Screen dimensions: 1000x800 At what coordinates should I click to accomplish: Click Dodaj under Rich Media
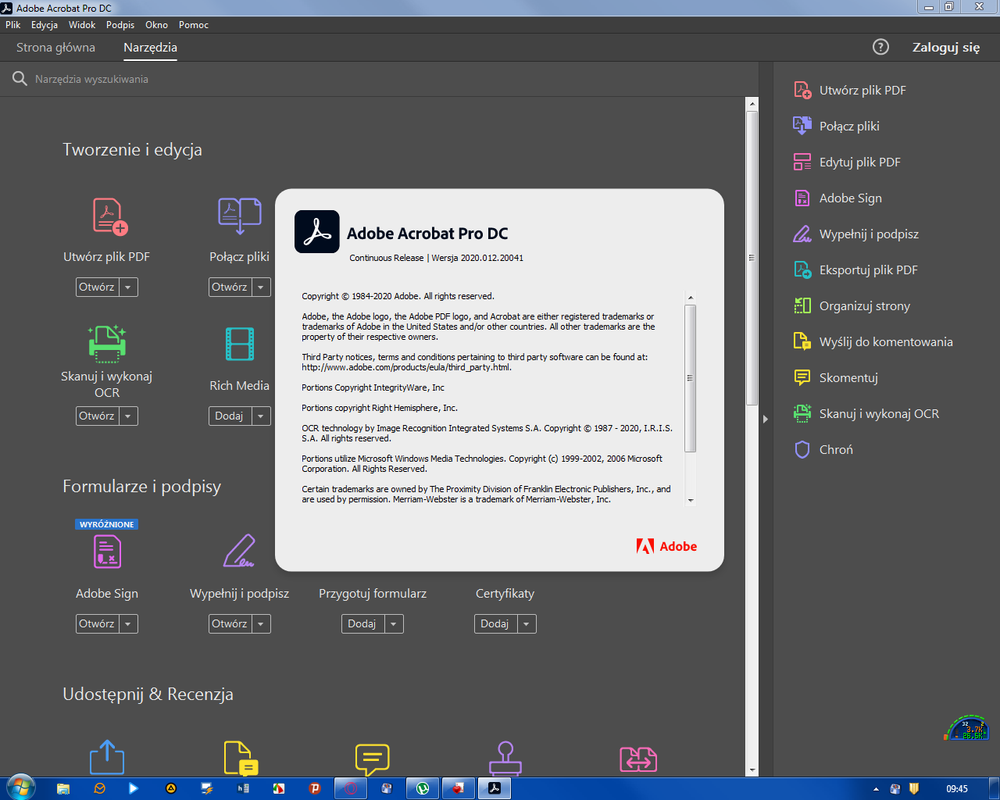click(x=230, y=416)
